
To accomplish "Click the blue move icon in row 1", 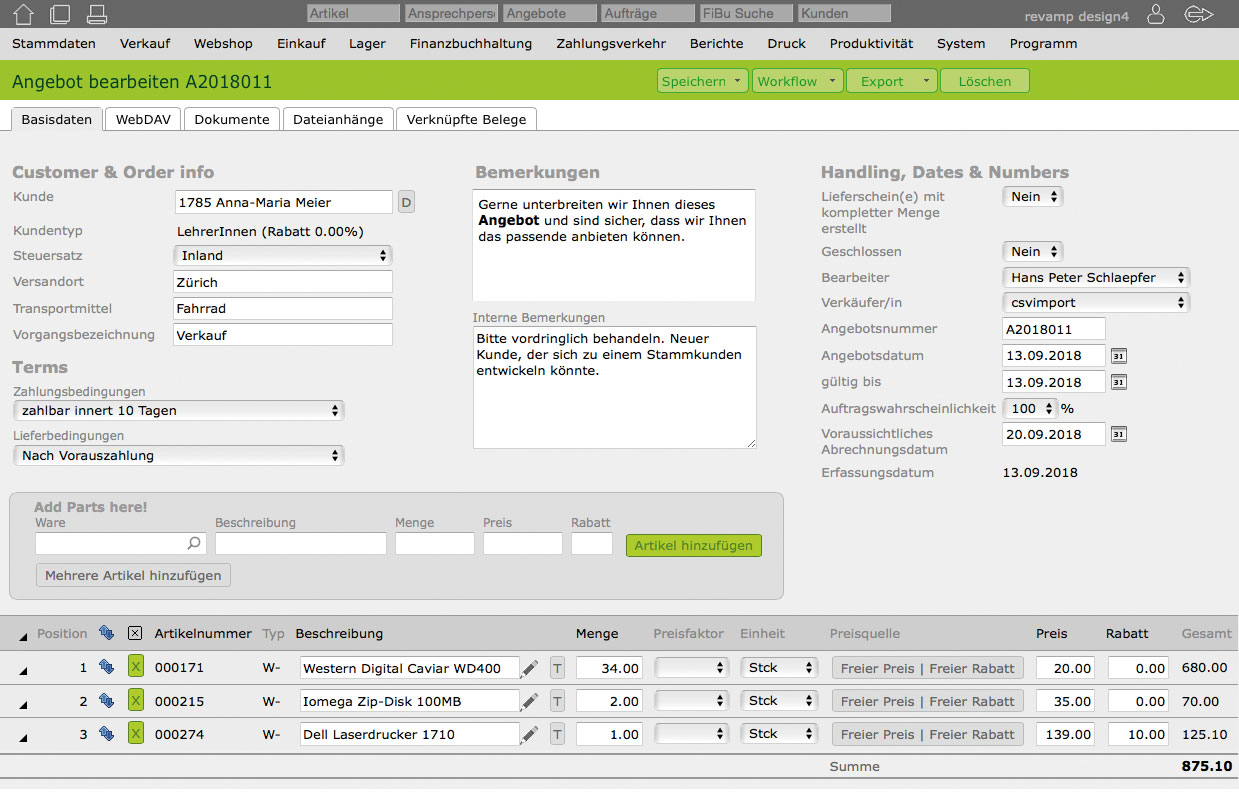I will [106, 668].
